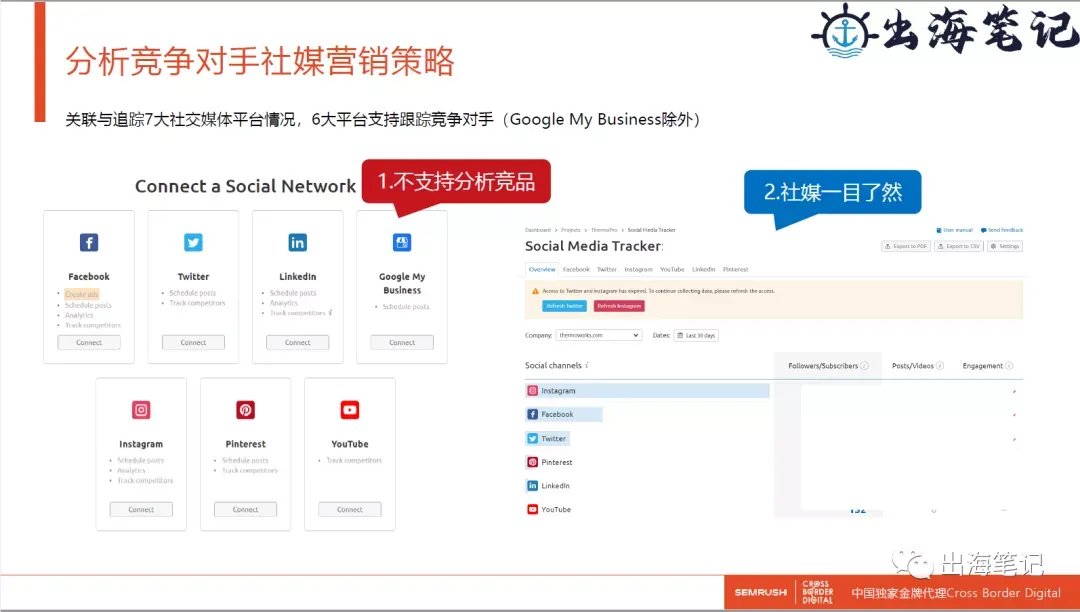Click the warning triangle icon in expired notice
The image size is (1080, 612).
[x=535, y=291]
